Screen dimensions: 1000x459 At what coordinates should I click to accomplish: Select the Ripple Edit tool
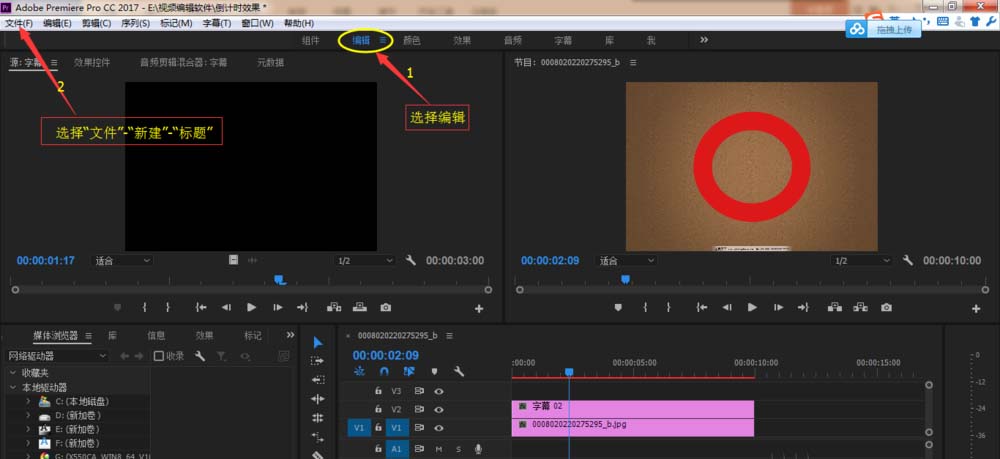pos(318,380)
